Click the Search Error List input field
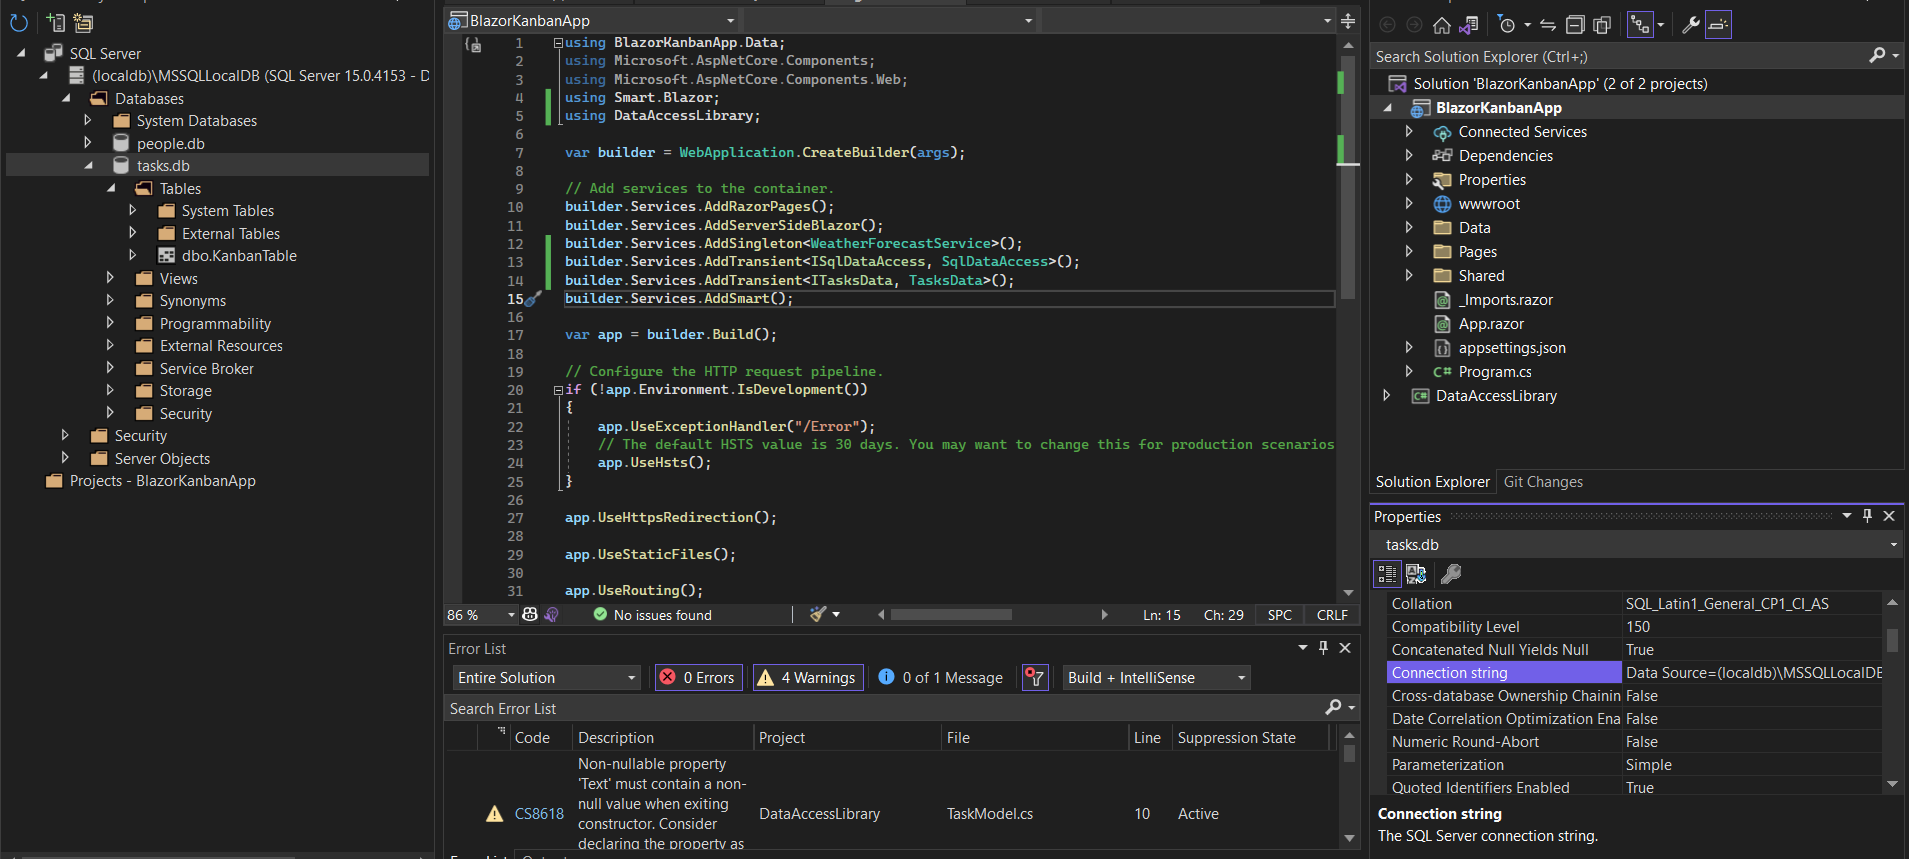The image size is (1909, 859). point(882,708)
